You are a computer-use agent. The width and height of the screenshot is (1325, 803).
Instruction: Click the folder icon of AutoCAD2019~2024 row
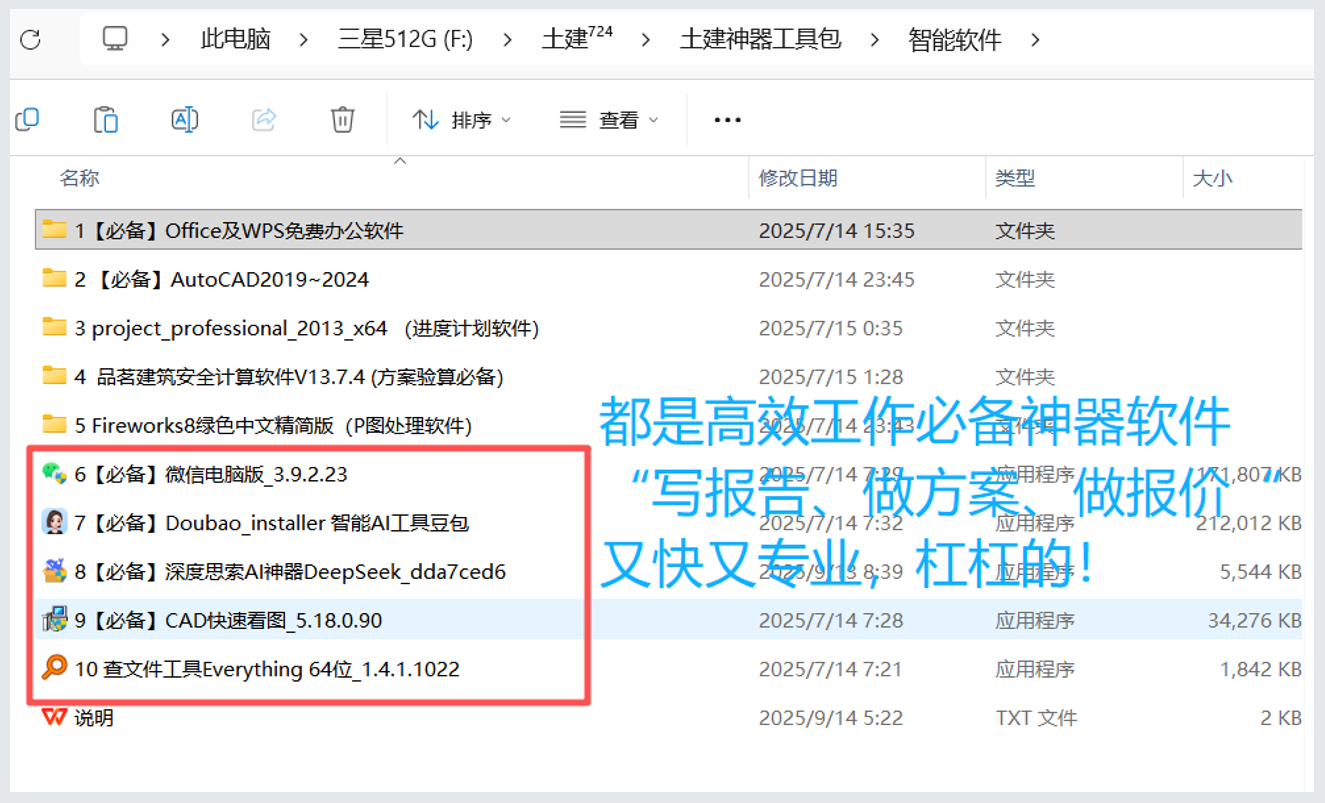click(x=54, y=278)
